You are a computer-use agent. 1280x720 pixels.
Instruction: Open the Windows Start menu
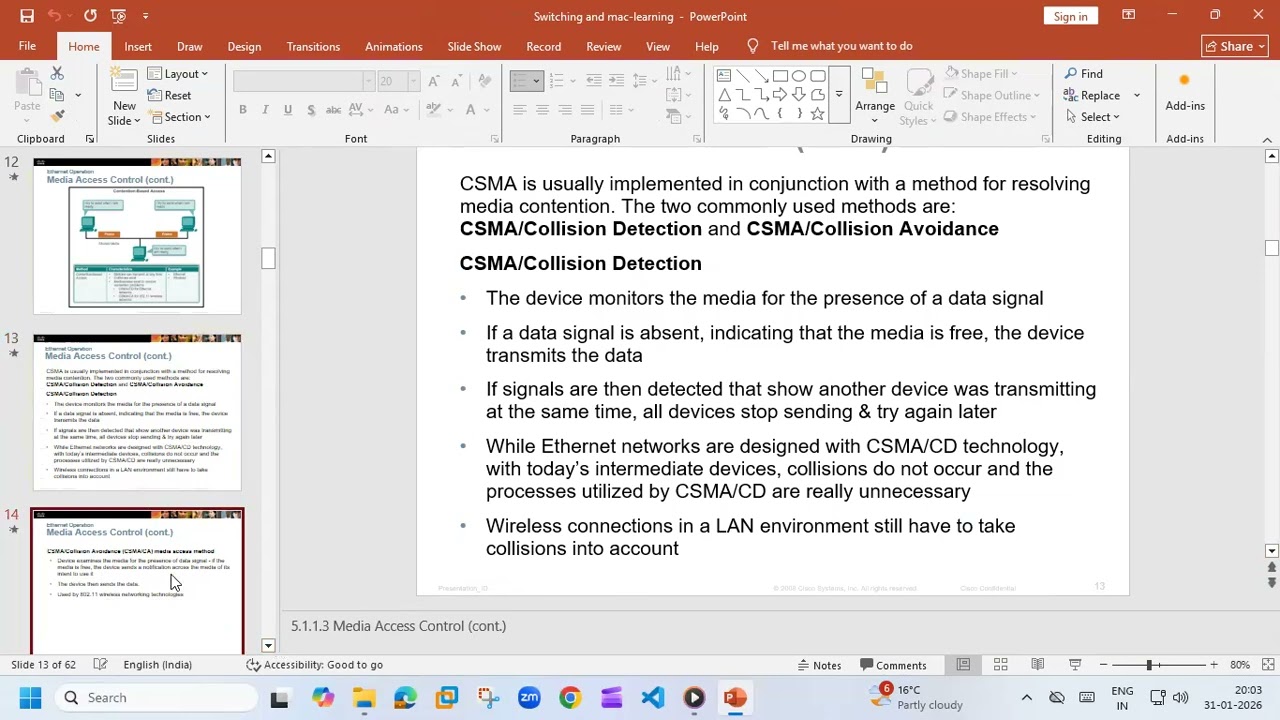click(30, 698)
